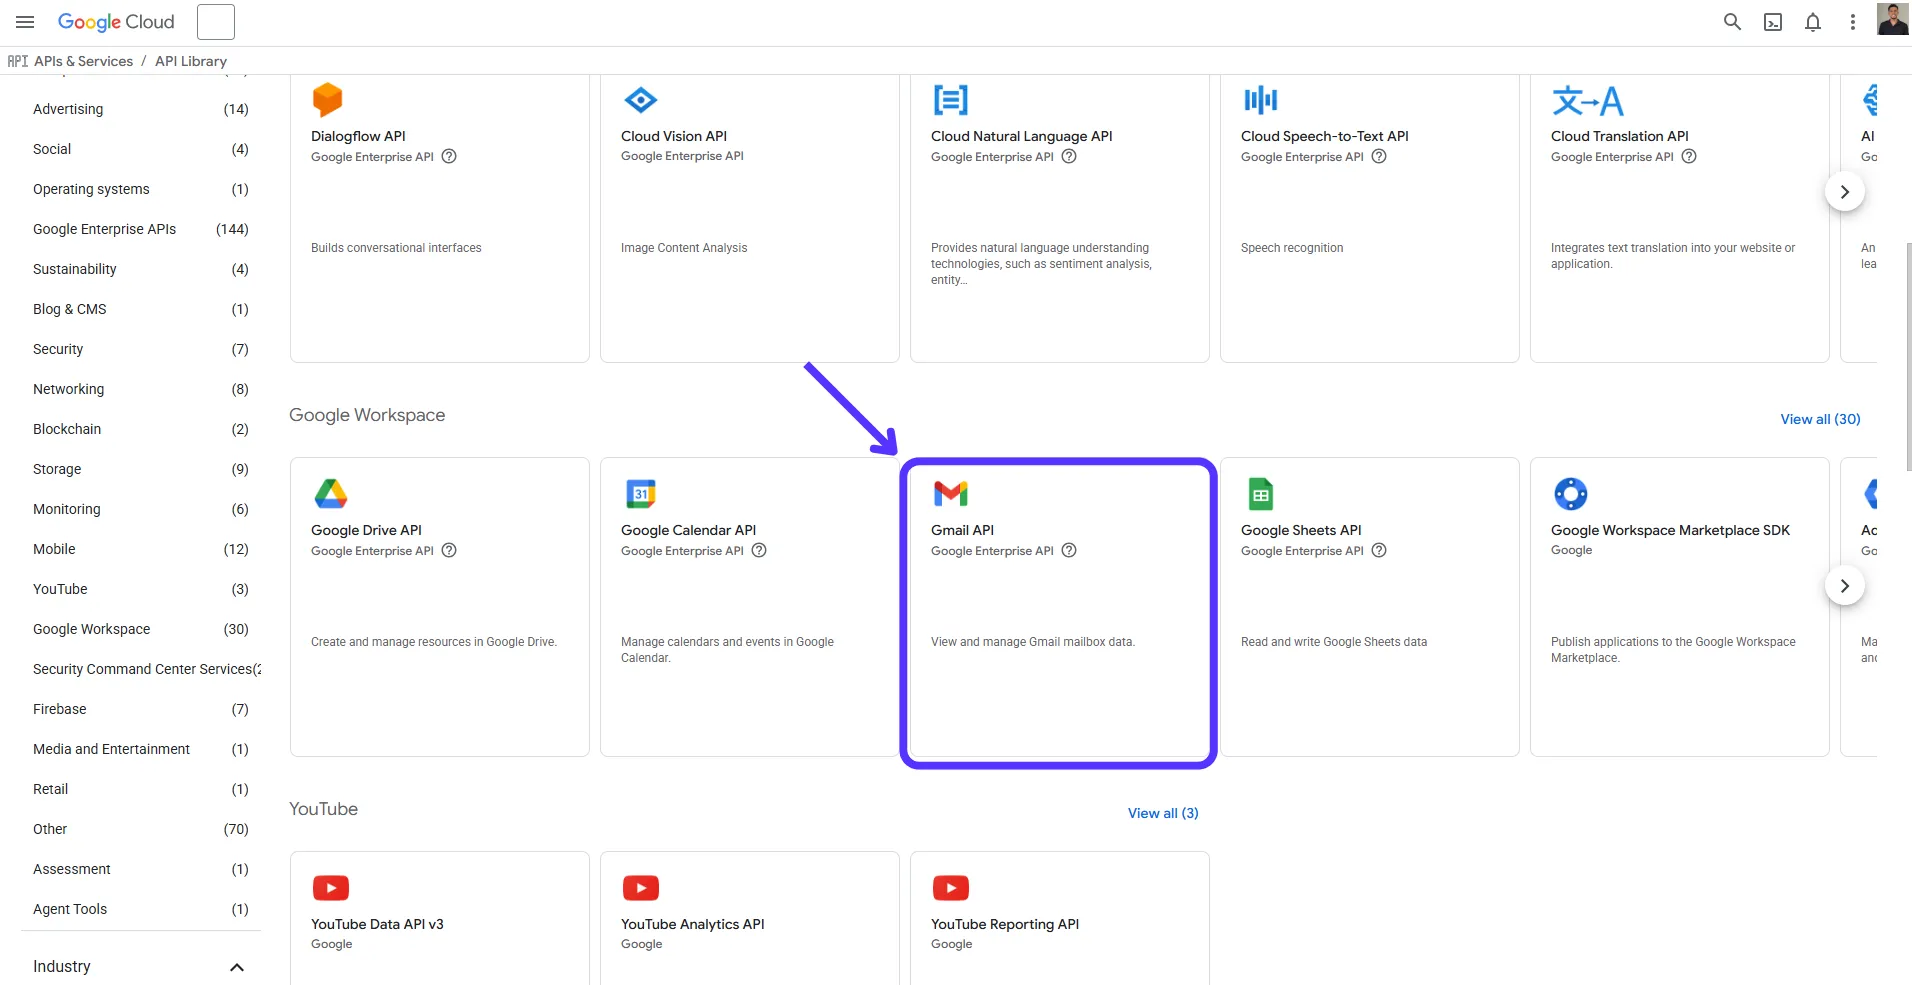The image size is (1912, 985).
Task: Click the user profile avatar
Action: [1892, 19]
